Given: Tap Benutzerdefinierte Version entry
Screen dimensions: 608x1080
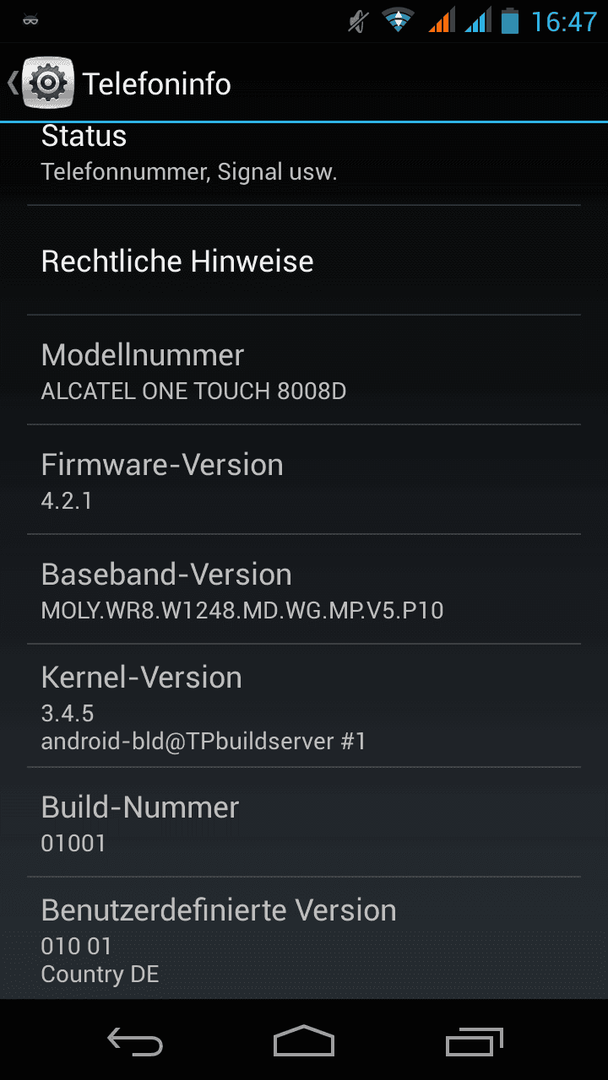Looking at the screenshot, I should click(x=304, y=937).
